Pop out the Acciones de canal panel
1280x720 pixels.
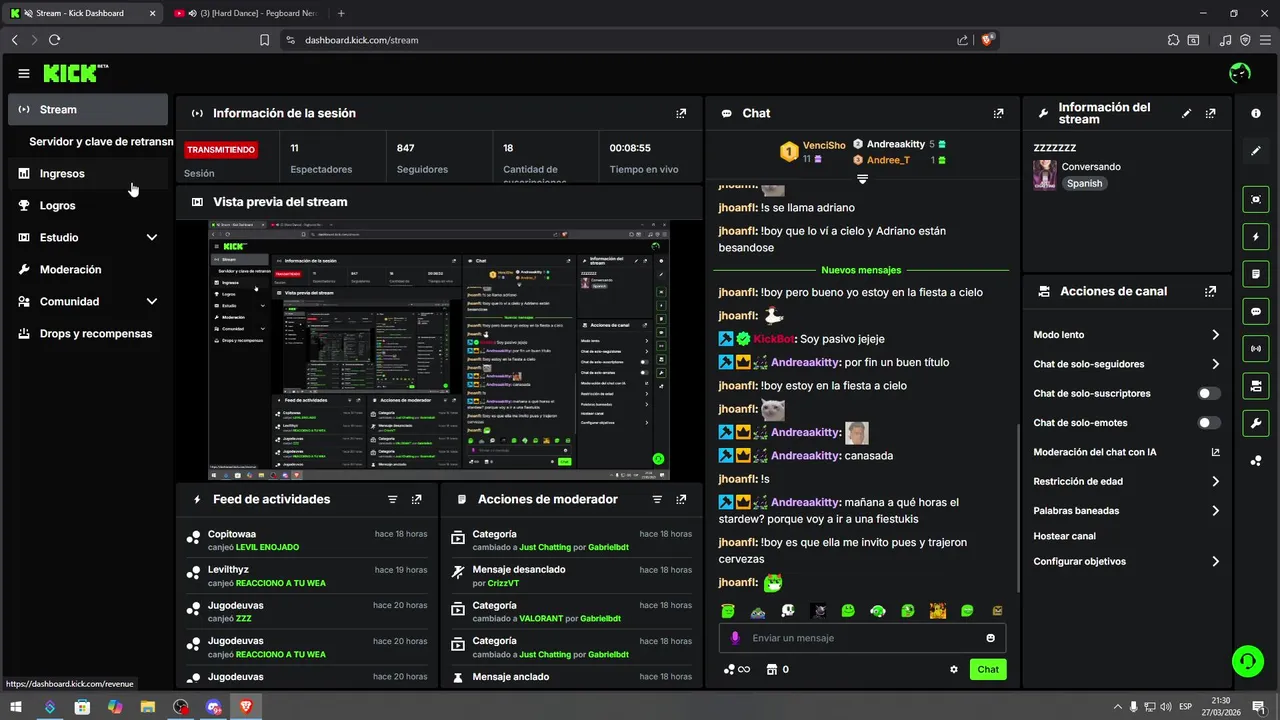click(1211, 292)
